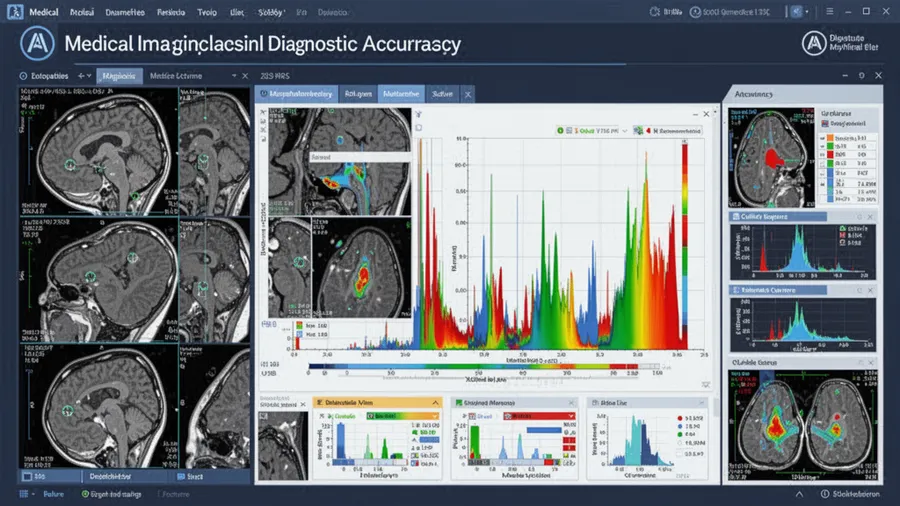Screen dimensions: 900x506
Task: Open the green-orange gradient dropdown in orange panel
Action: point(403,416)
